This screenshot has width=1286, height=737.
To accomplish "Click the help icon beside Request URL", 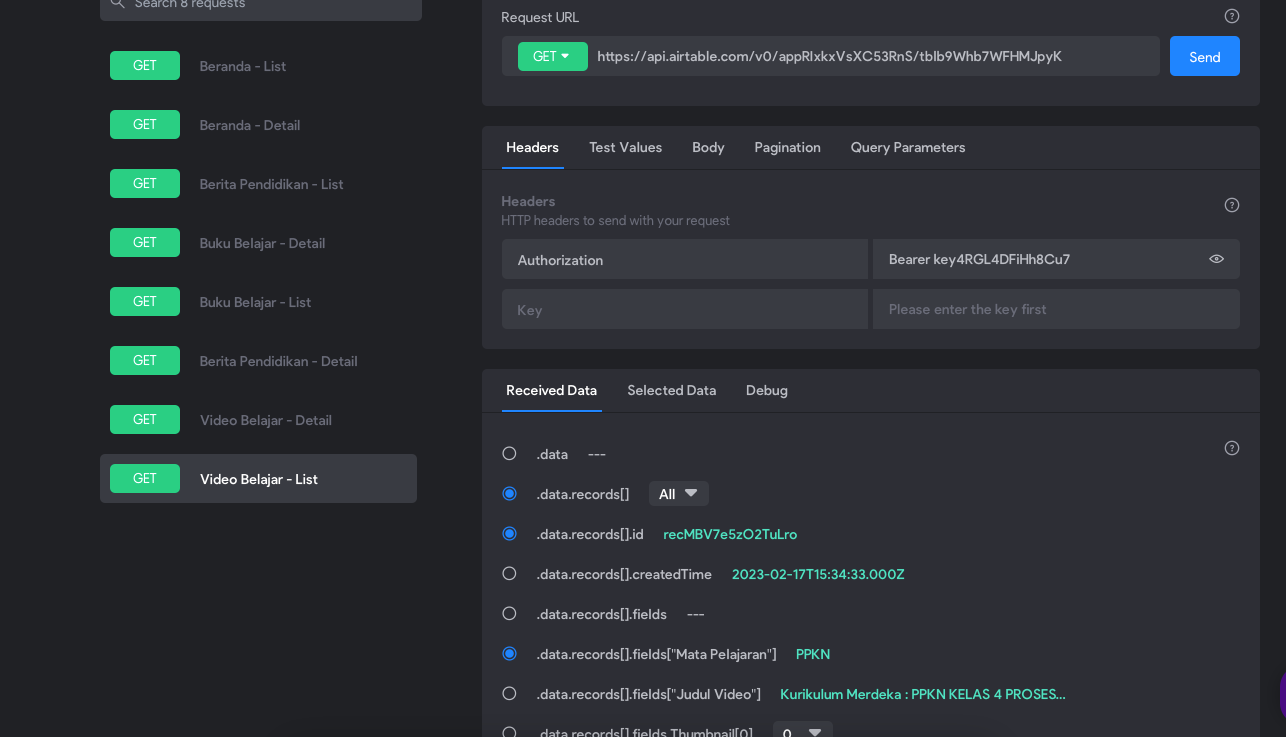I will tap(1232, 16).
